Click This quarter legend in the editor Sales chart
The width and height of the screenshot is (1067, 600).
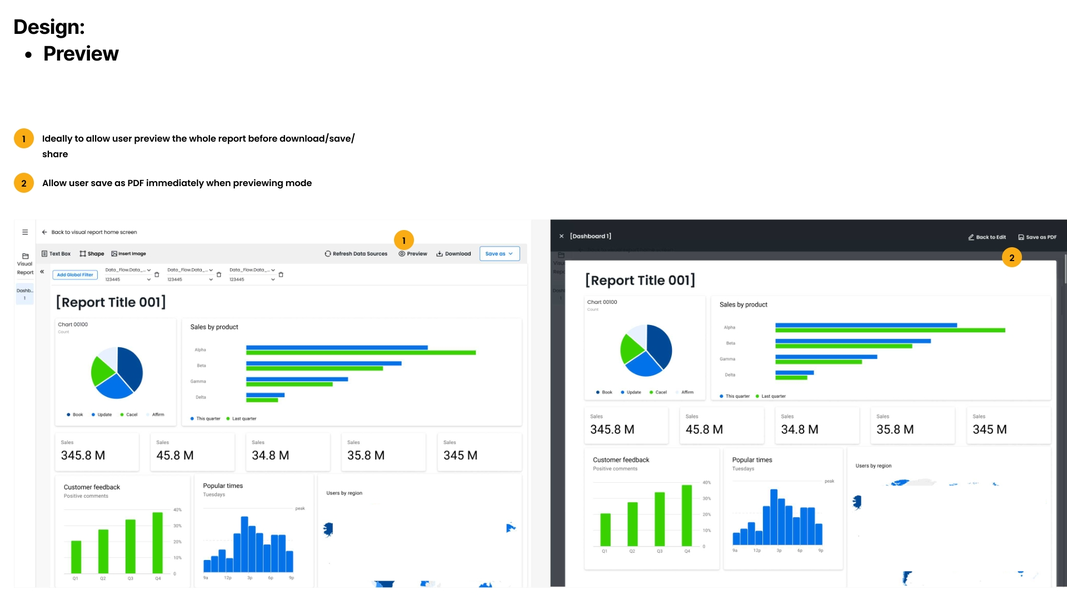point(206,418)
